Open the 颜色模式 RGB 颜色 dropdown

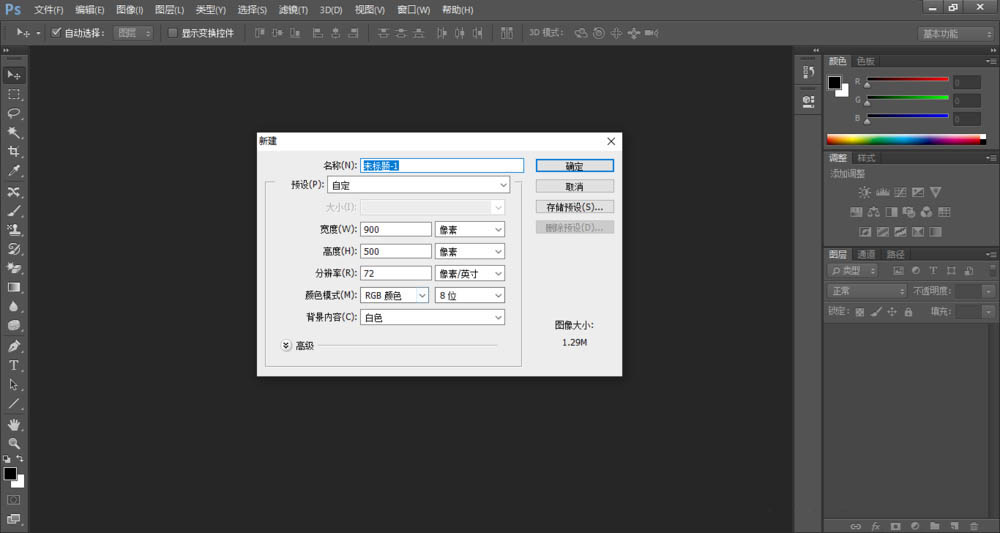(x=395, y=295)
